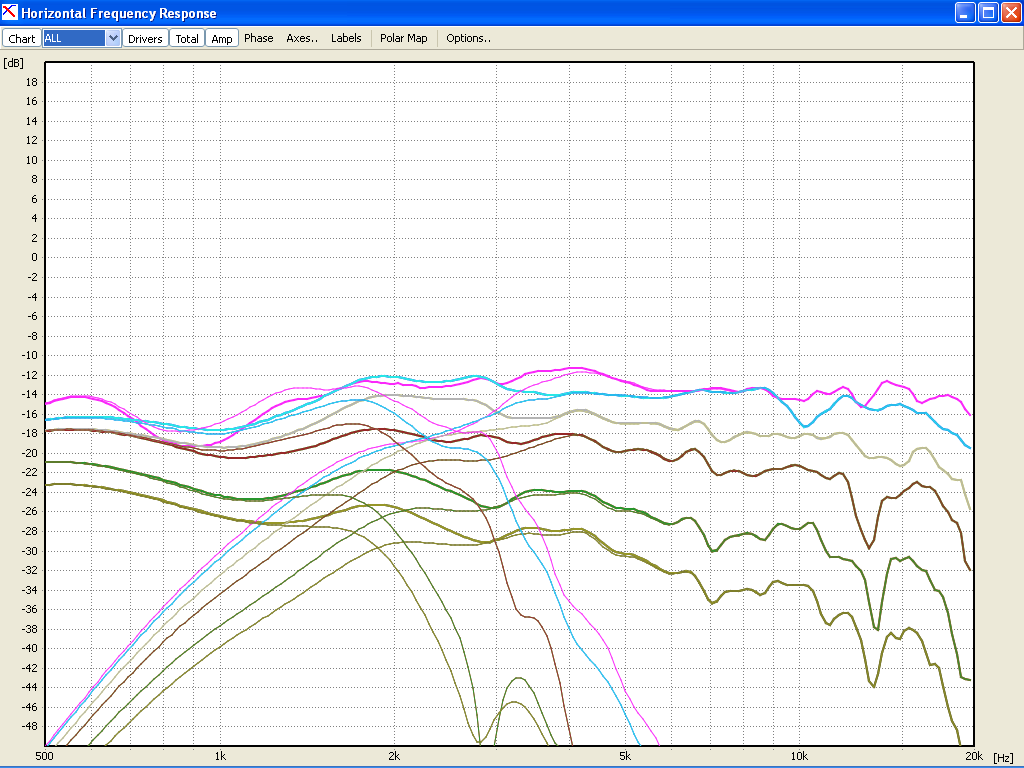
Task: Click the 10k frequency axis label
Action: (x=799, y=756)
